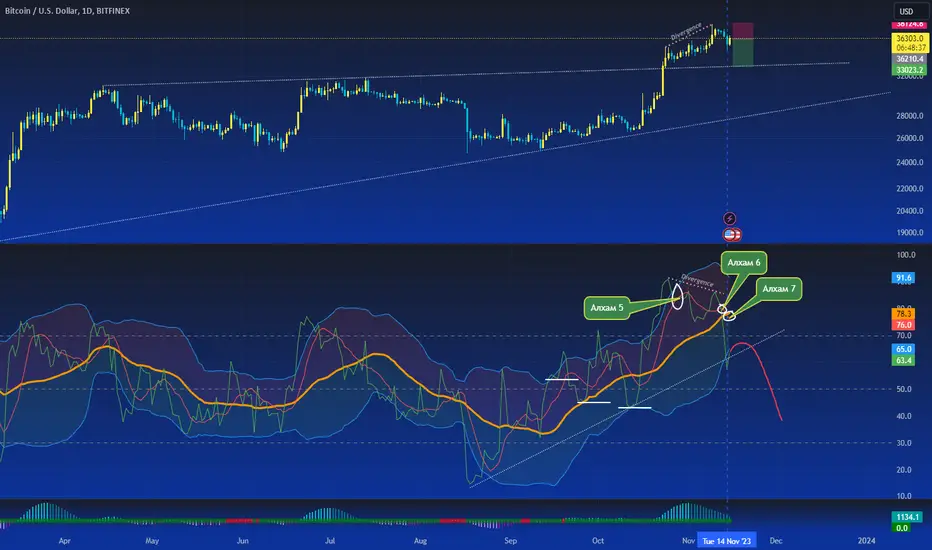Click the Jun label on time axis
The width and height of the screenshot is (932, 550).
click(x=243, y=540)
